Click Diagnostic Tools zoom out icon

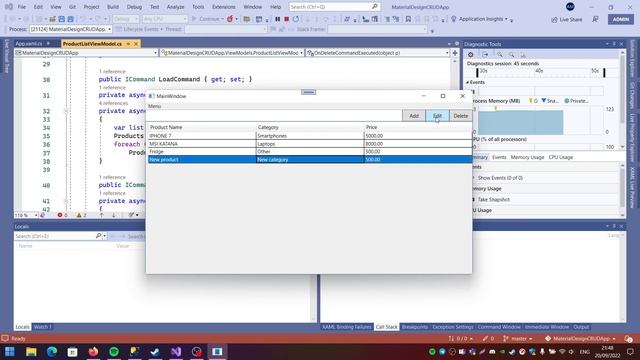(511, 54)
